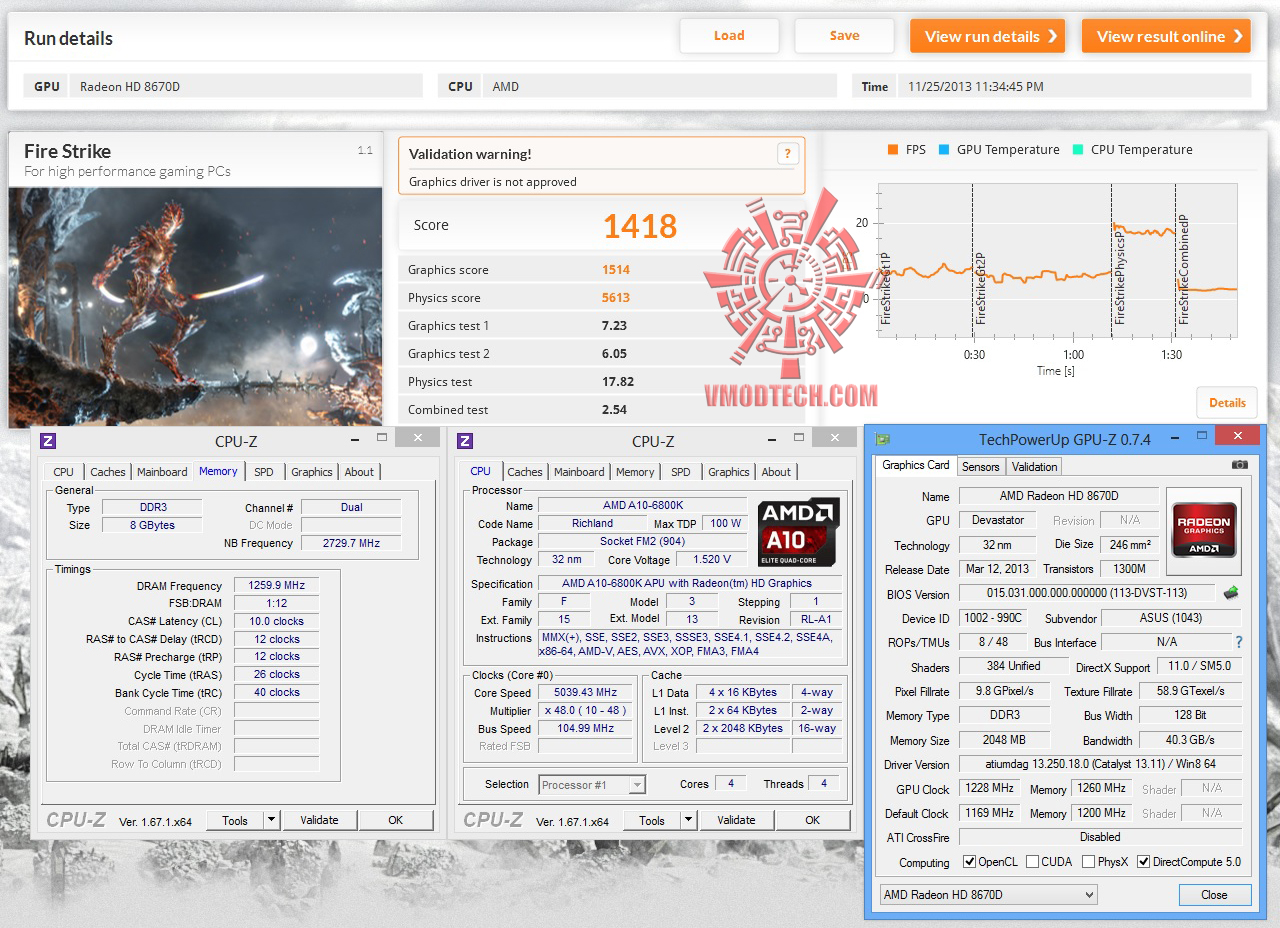Click the DRAM Frequency value 1259.9 MHz

point(277,585)
